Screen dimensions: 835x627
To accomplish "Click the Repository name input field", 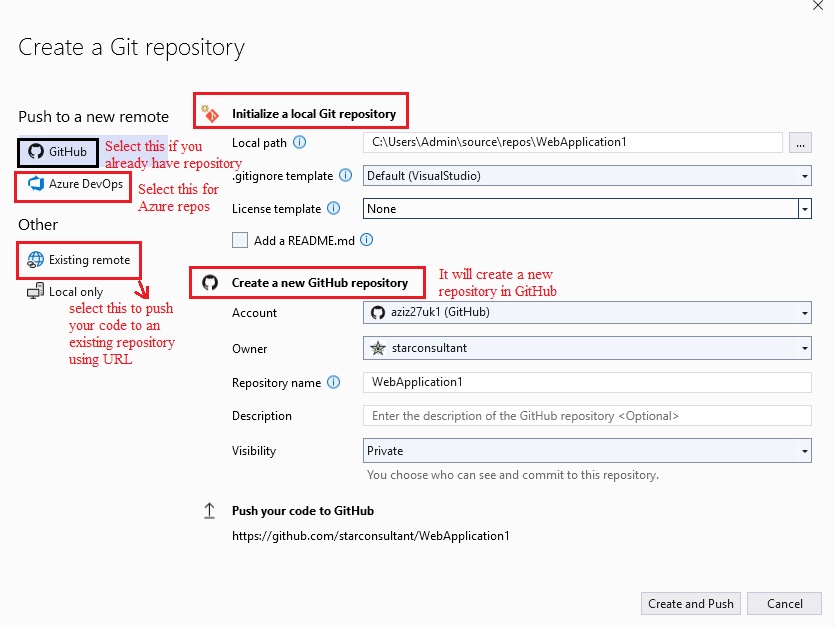I will coord(587,382).
